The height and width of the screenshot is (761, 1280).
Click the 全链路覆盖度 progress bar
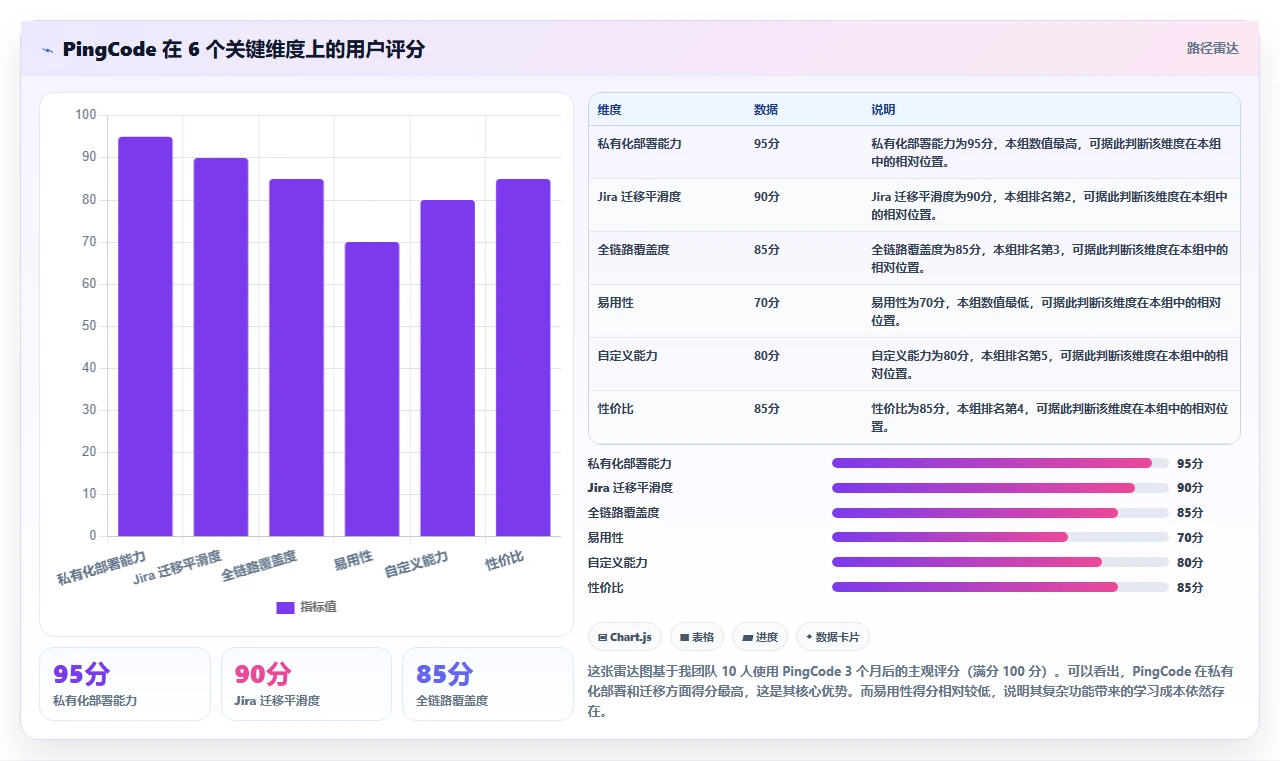point(1000,513)
